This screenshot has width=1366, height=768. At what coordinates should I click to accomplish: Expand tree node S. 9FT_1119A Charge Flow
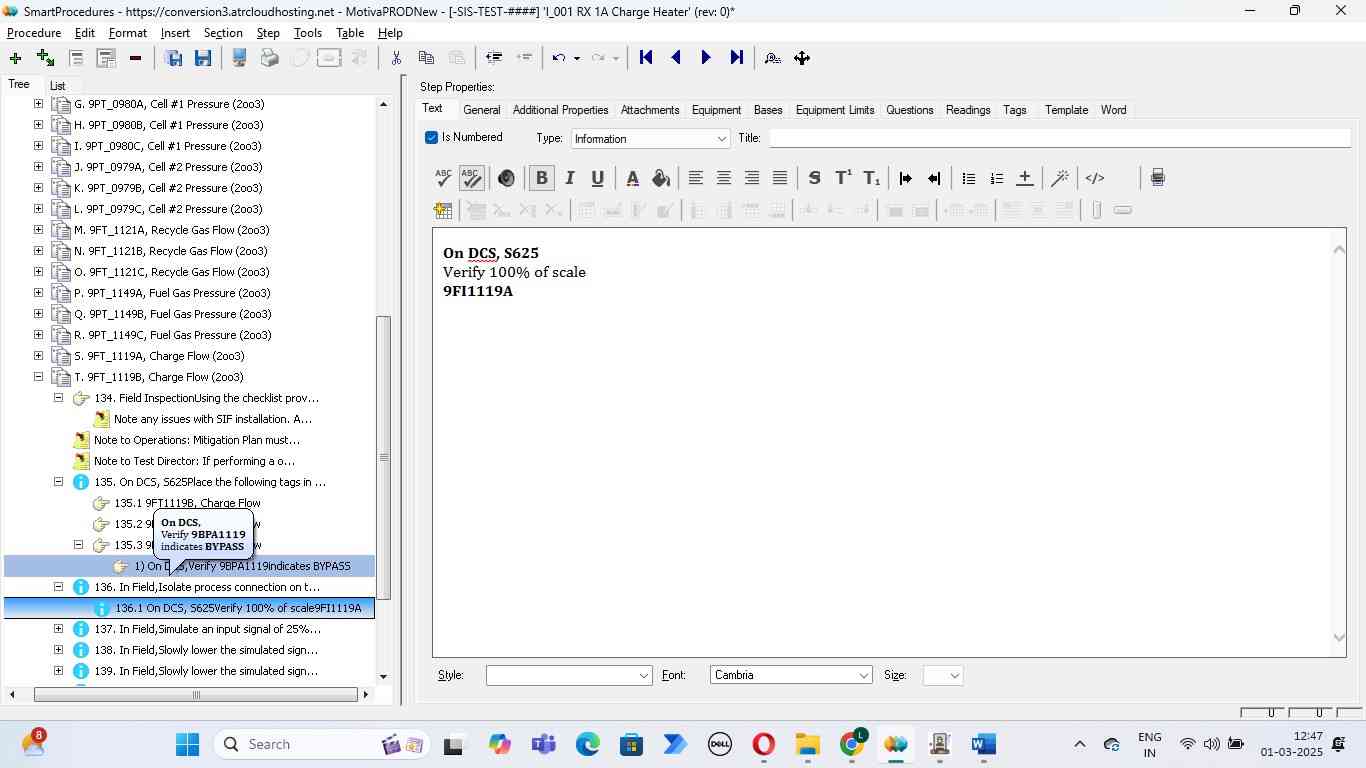(x=38, y=356)
